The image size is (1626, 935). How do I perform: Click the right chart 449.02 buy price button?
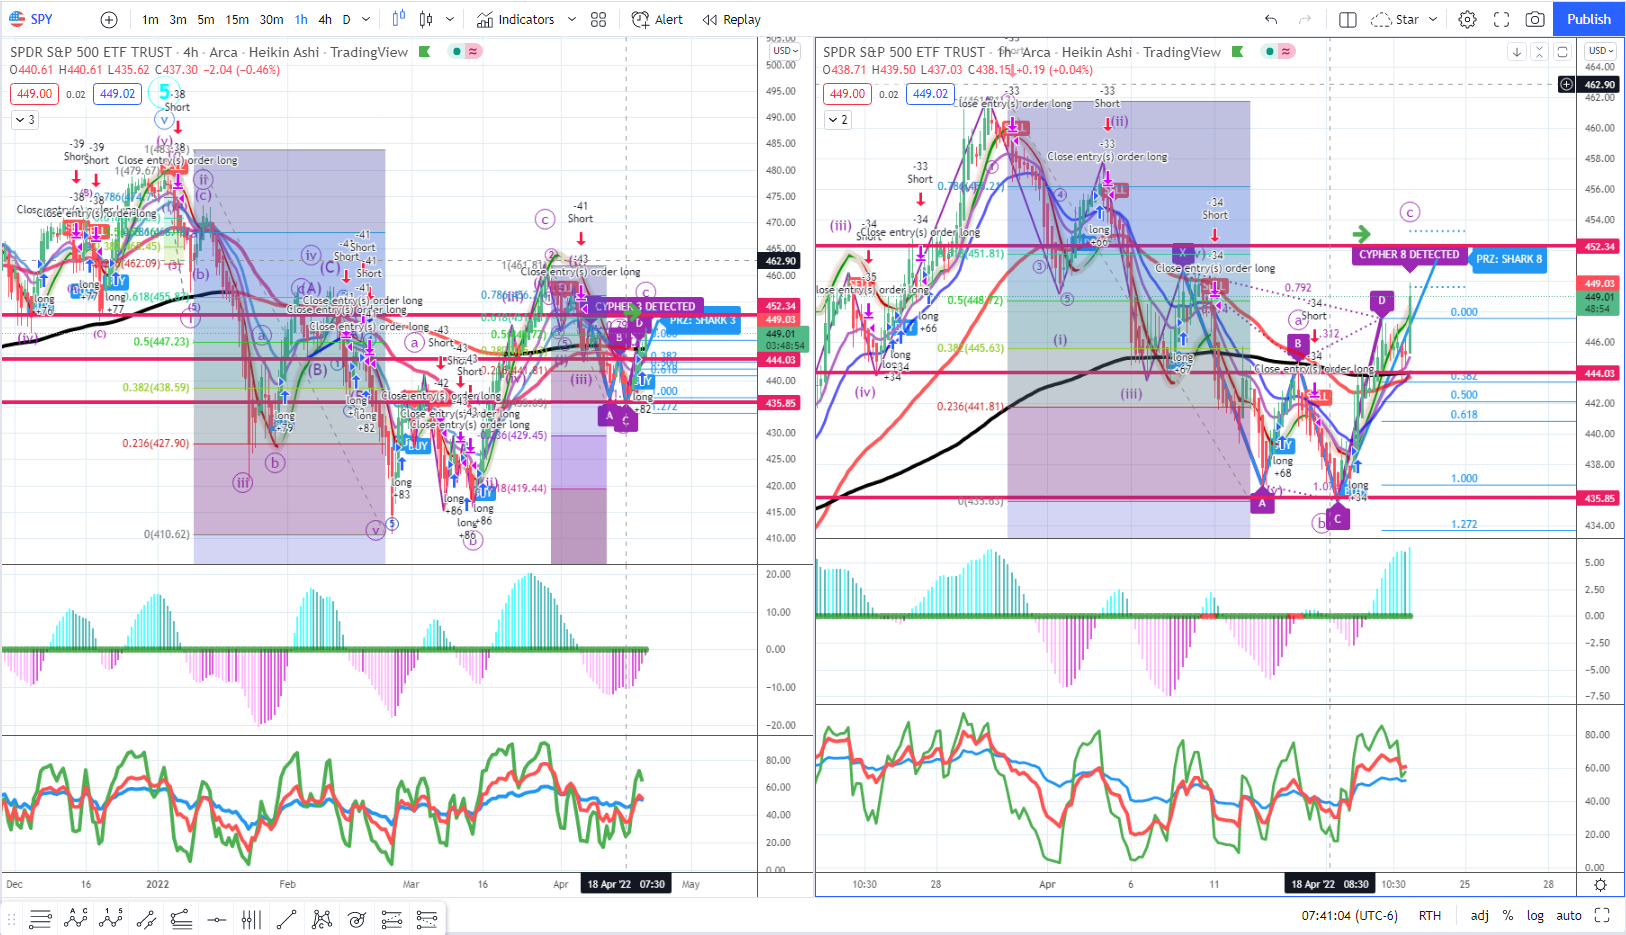930,94
